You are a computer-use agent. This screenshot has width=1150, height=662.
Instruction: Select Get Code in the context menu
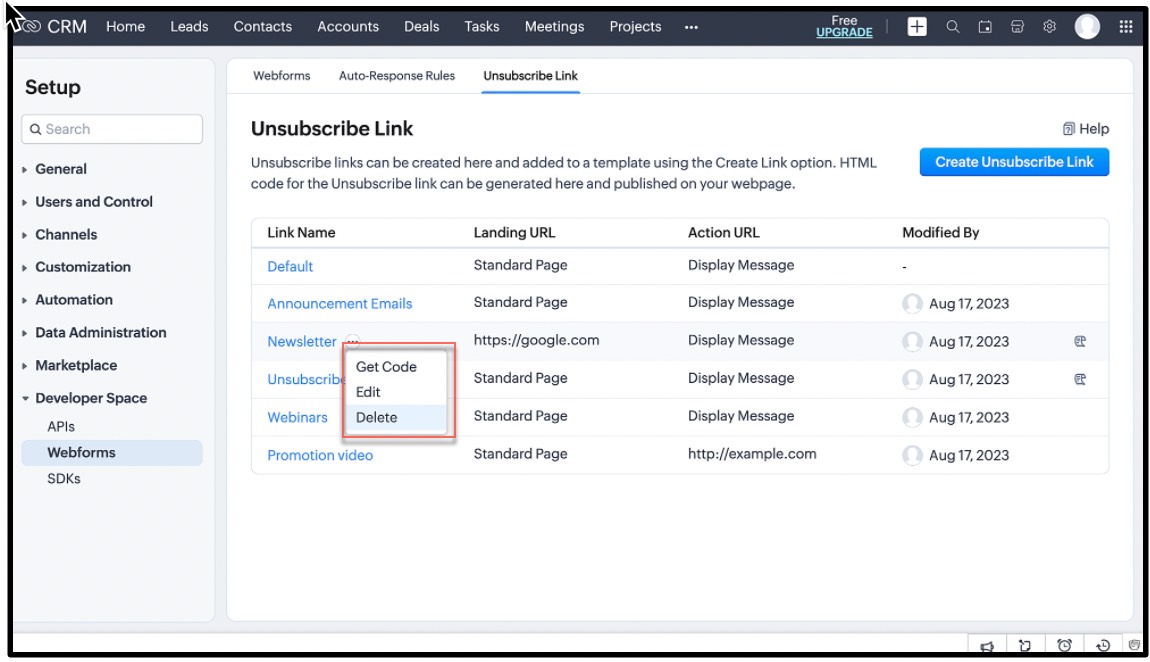tap(386, 367)
